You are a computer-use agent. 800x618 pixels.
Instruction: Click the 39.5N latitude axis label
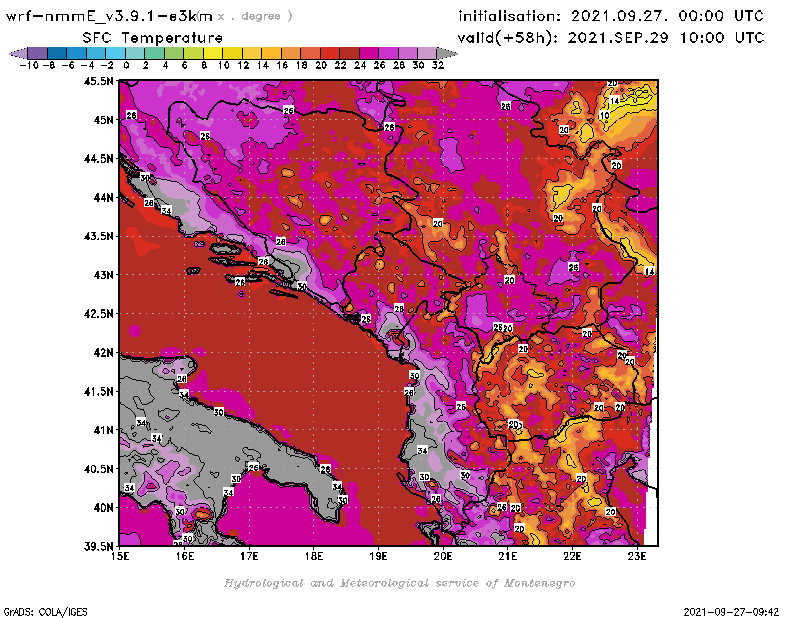98,547
